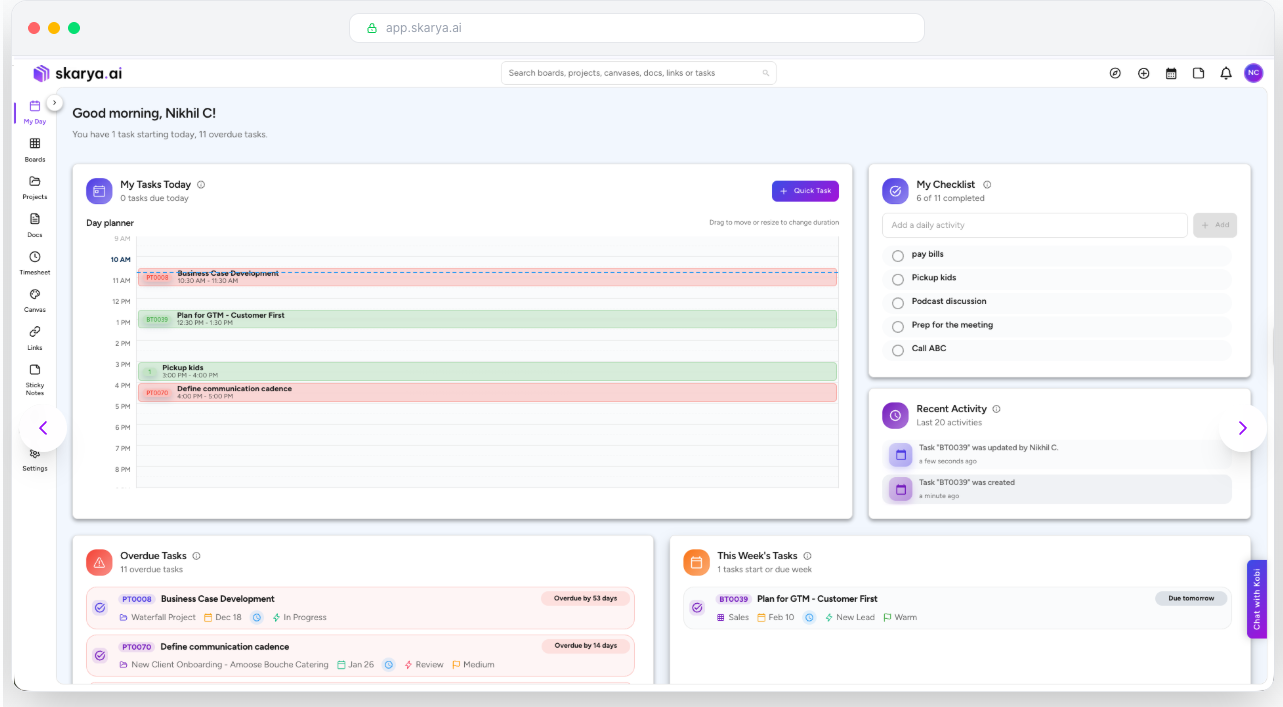
Task: Click clock icon on Business Case Development overdue row
Action: point(257,617)
